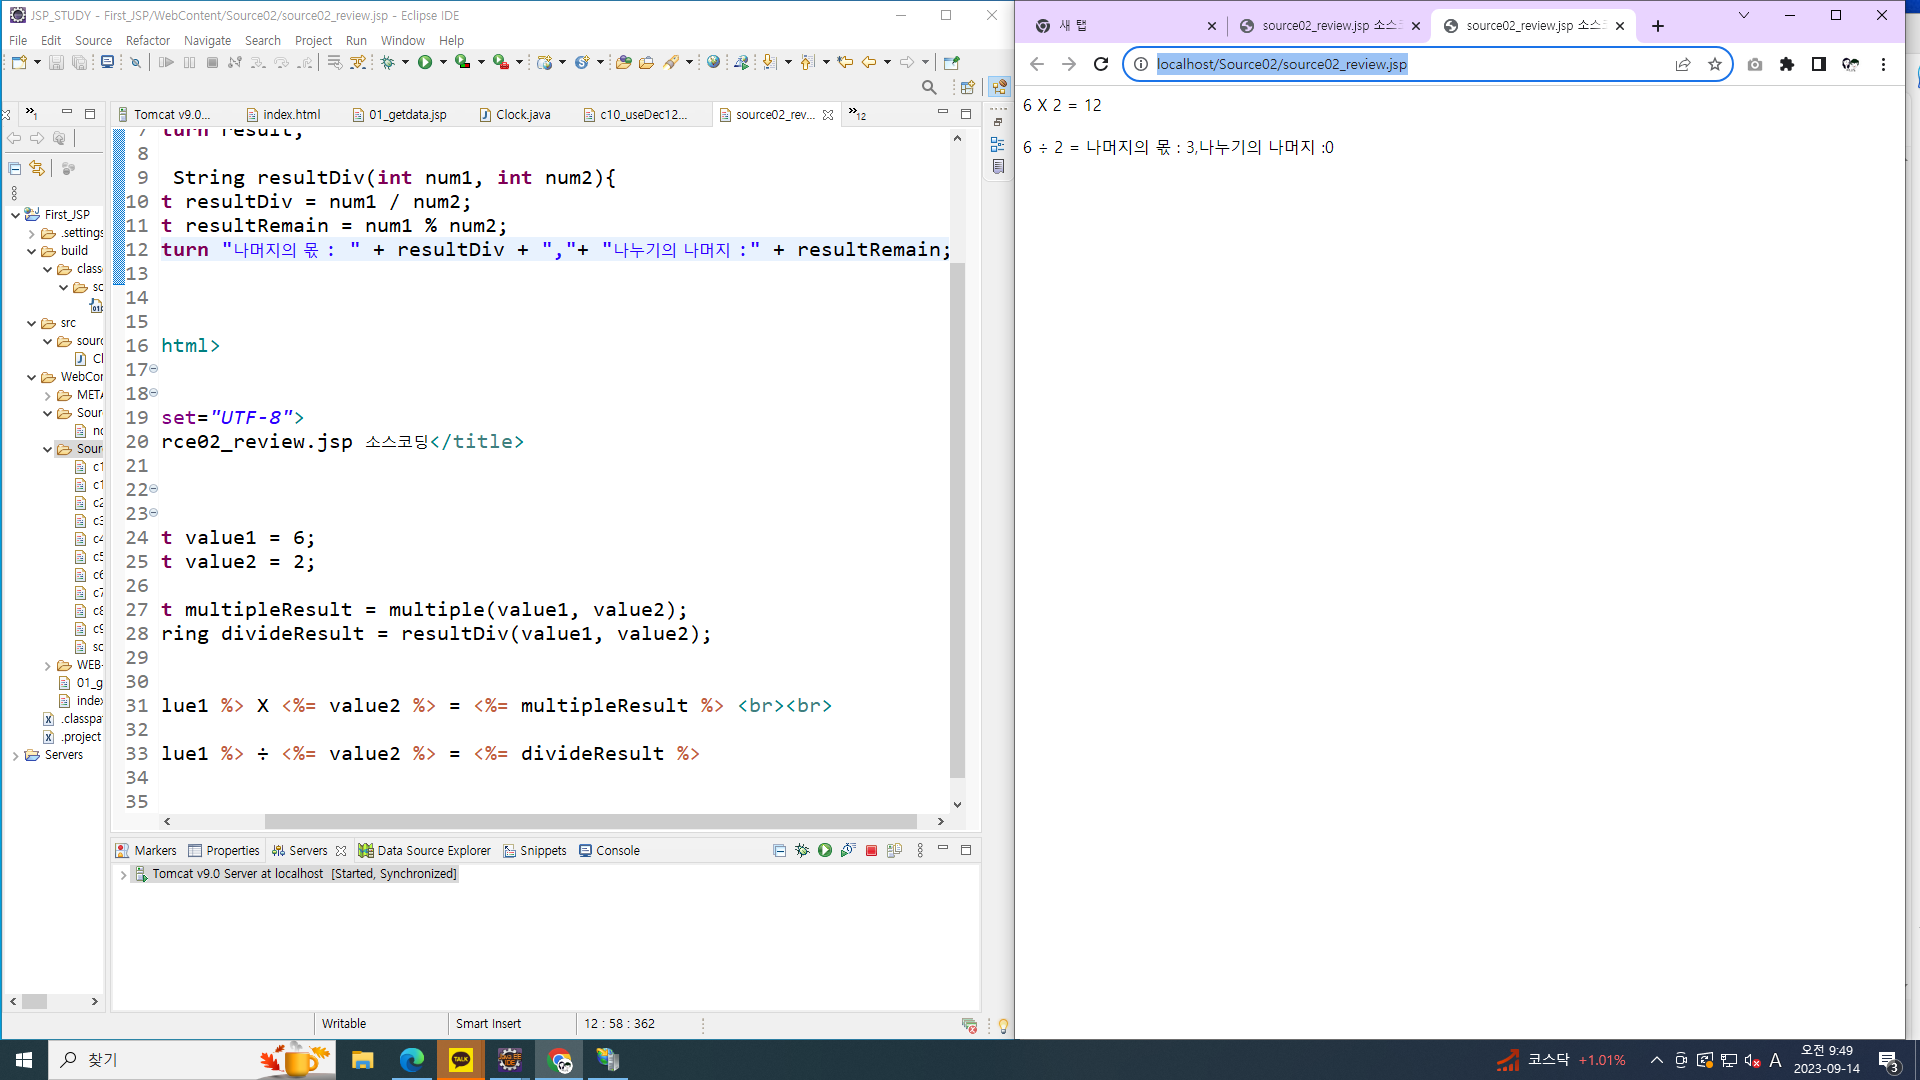The height and width of the screenshot is (1080, 1920).
Task: Open Web Browser globe icon in toolbar
Action: point(713,62)
